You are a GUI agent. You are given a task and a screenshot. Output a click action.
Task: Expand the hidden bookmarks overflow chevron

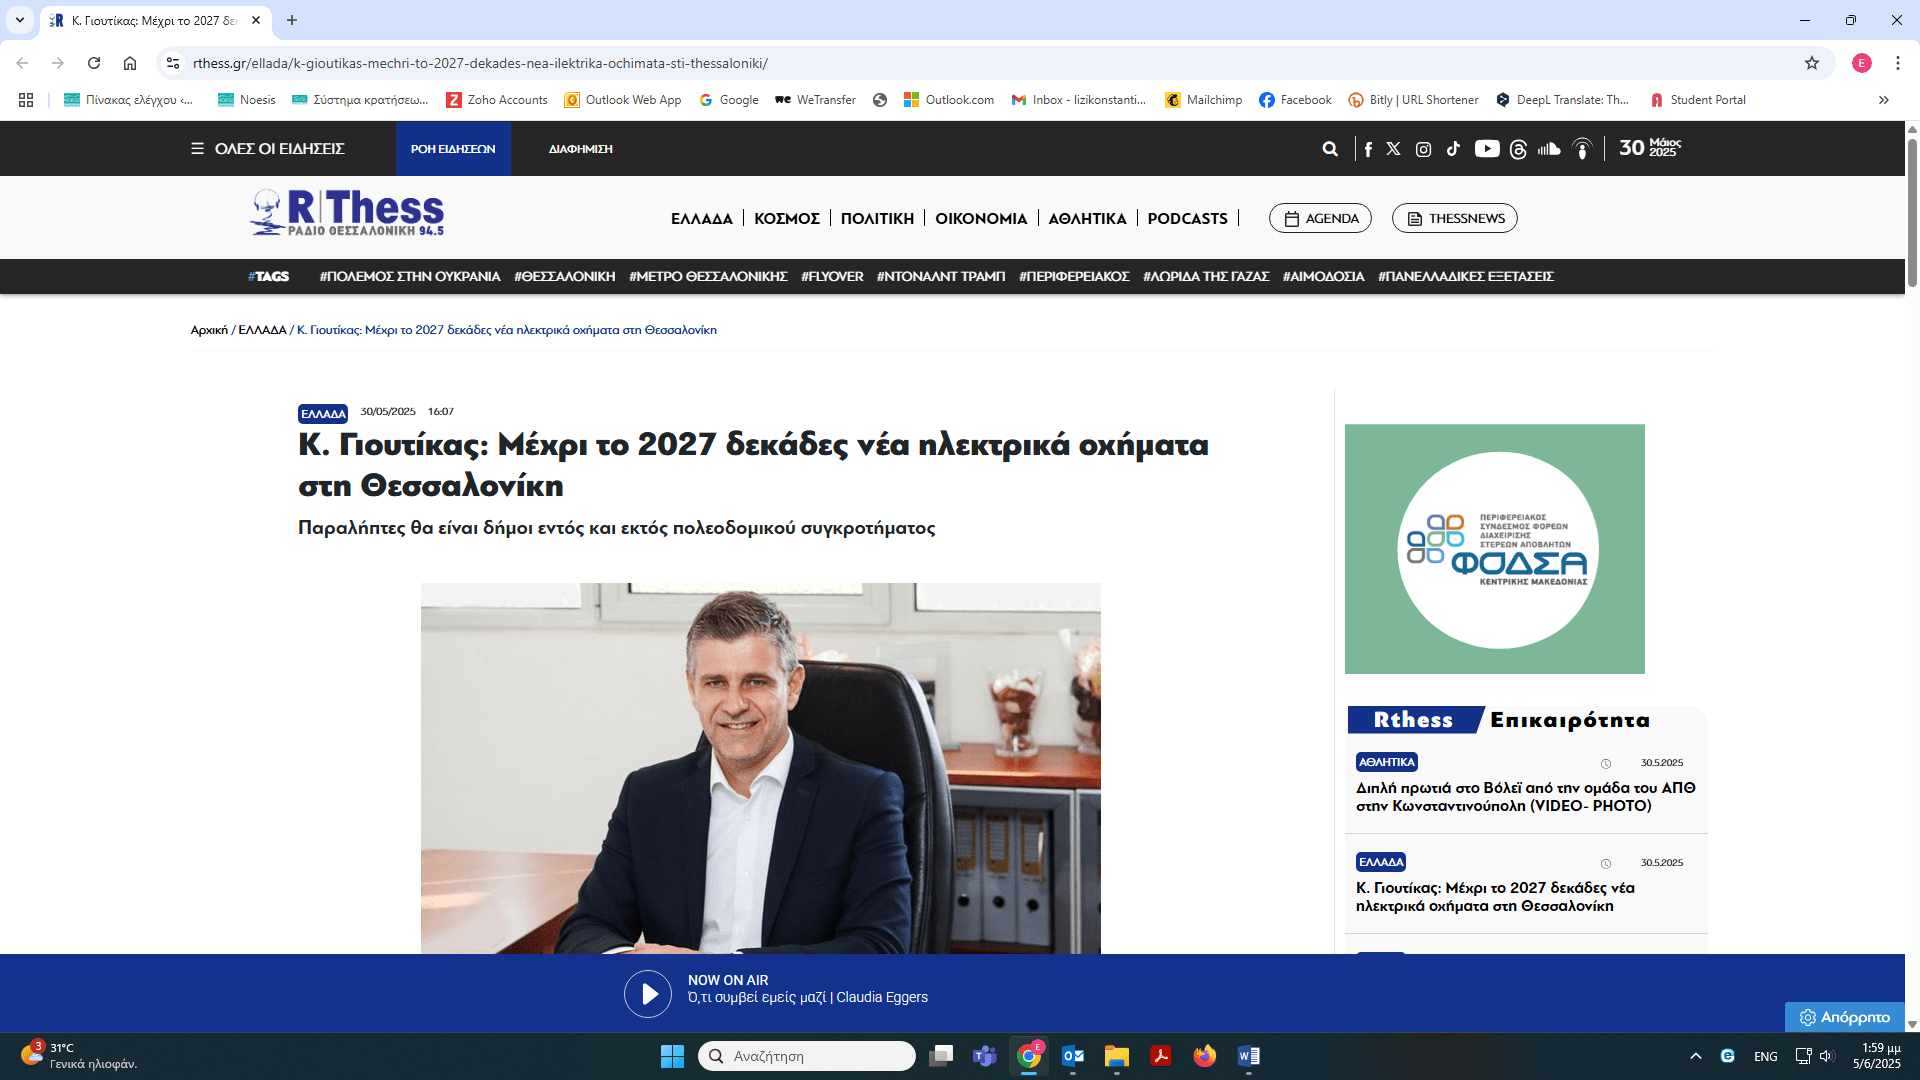(x=1883, y=100)
